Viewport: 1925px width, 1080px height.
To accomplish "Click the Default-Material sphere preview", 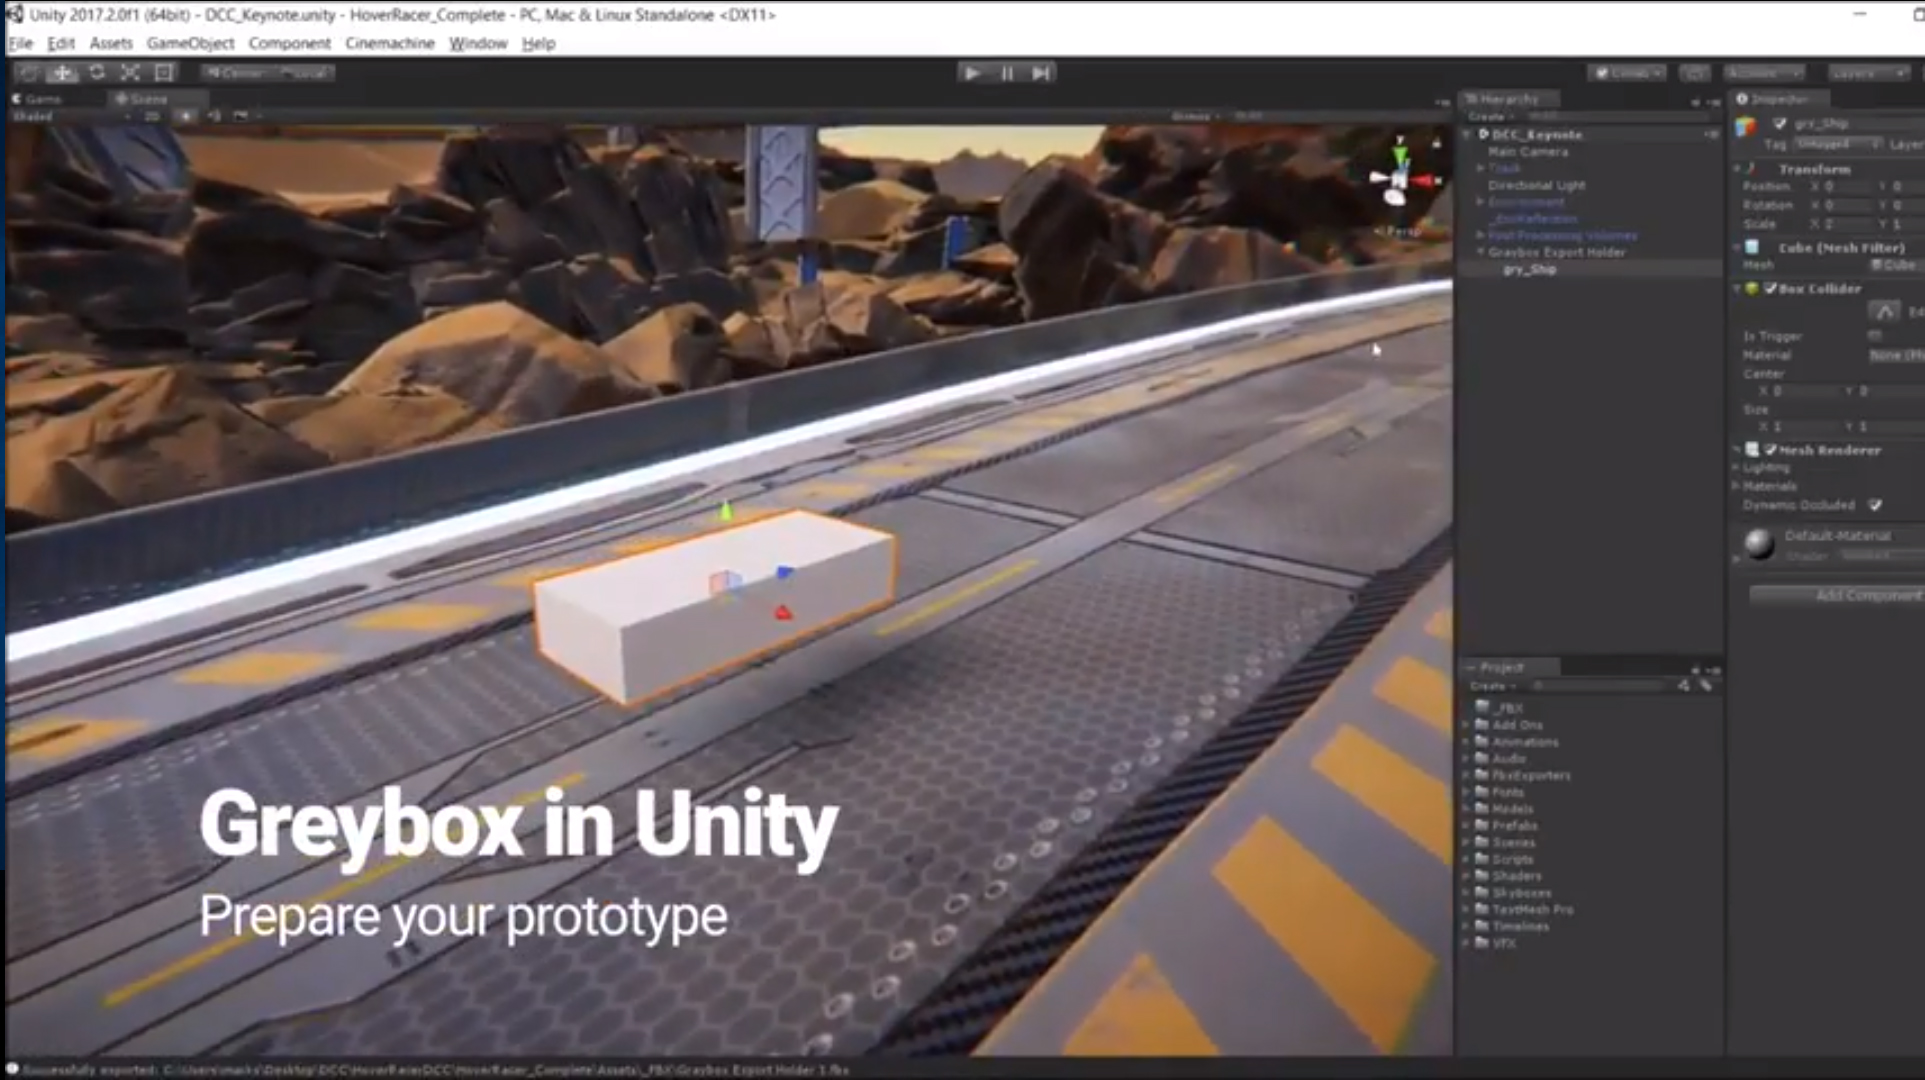I will [x=1759, y=544].
